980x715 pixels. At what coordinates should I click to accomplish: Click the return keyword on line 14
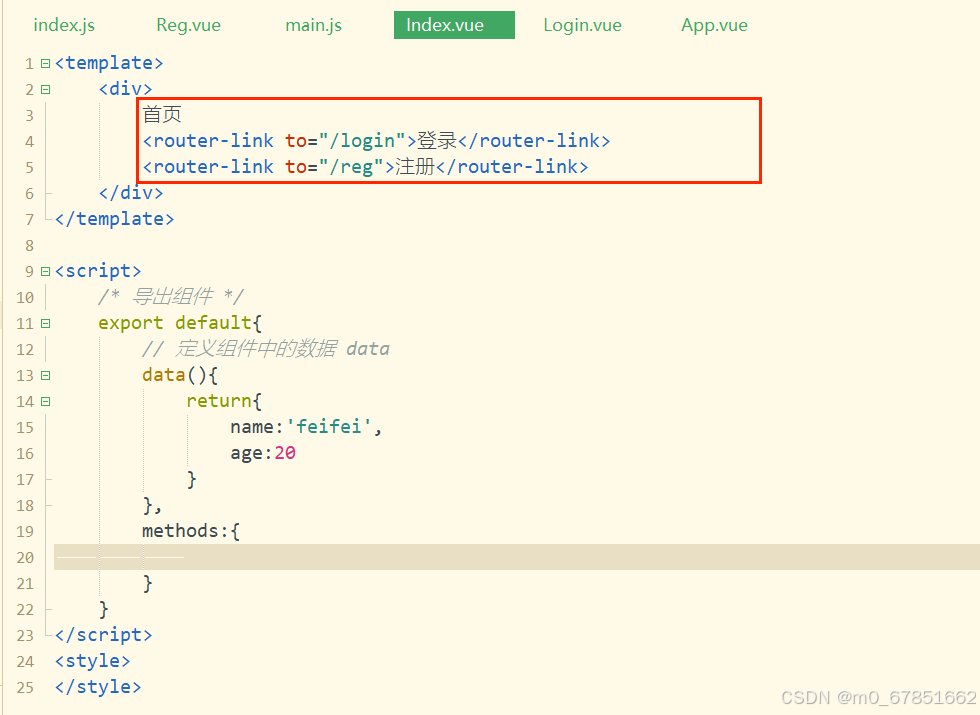tap(219, 401)
